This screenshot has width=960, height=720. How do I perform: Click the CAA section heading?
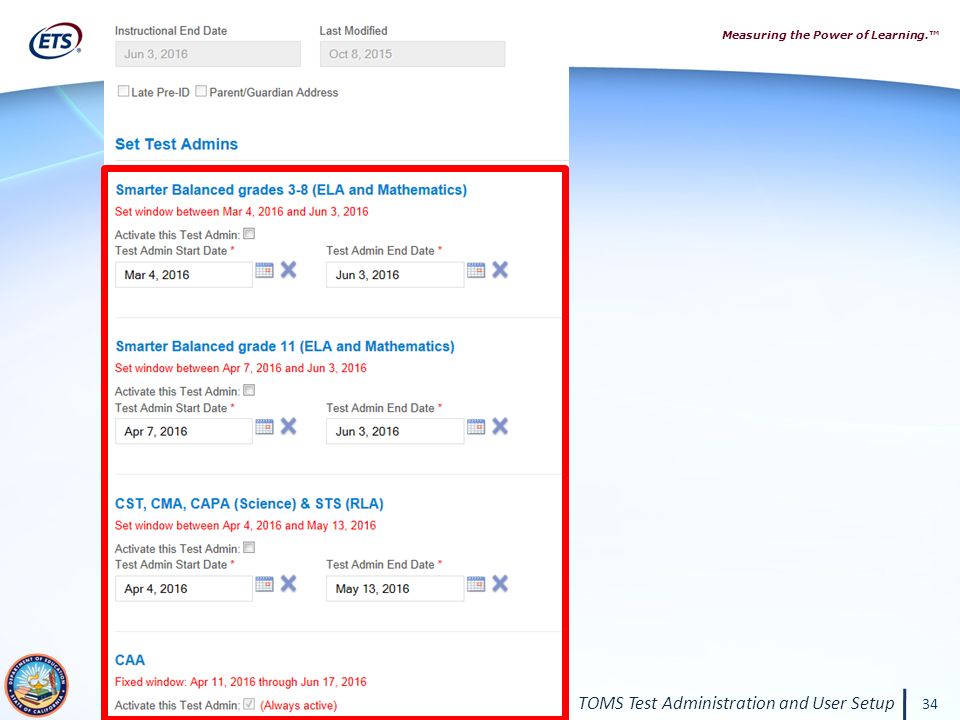pos(130,661)
